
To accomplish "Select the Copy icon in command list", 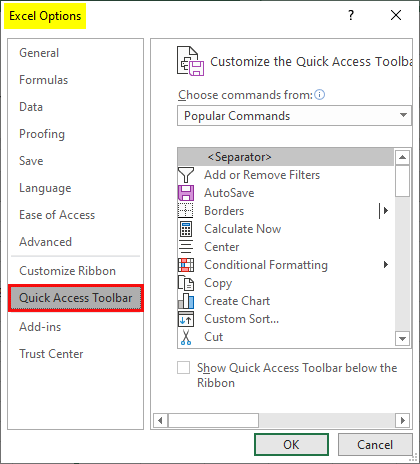I will tap(186, 283).
